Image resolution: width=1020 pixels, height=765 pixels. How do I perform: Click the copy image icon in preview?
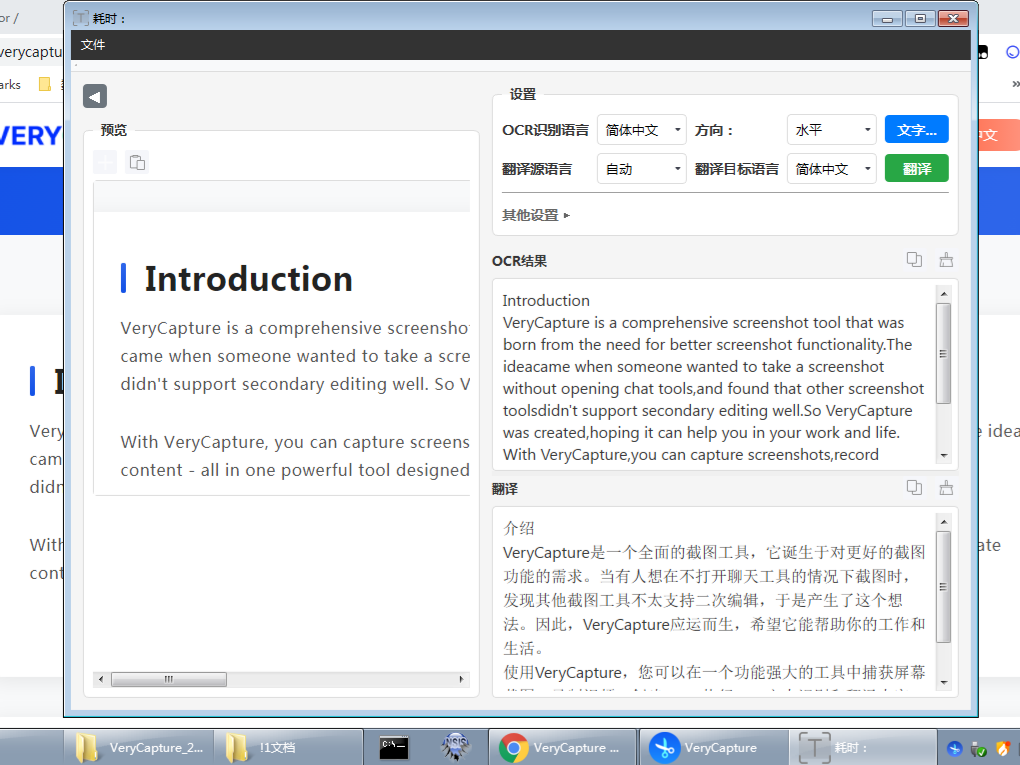[137, 162]
